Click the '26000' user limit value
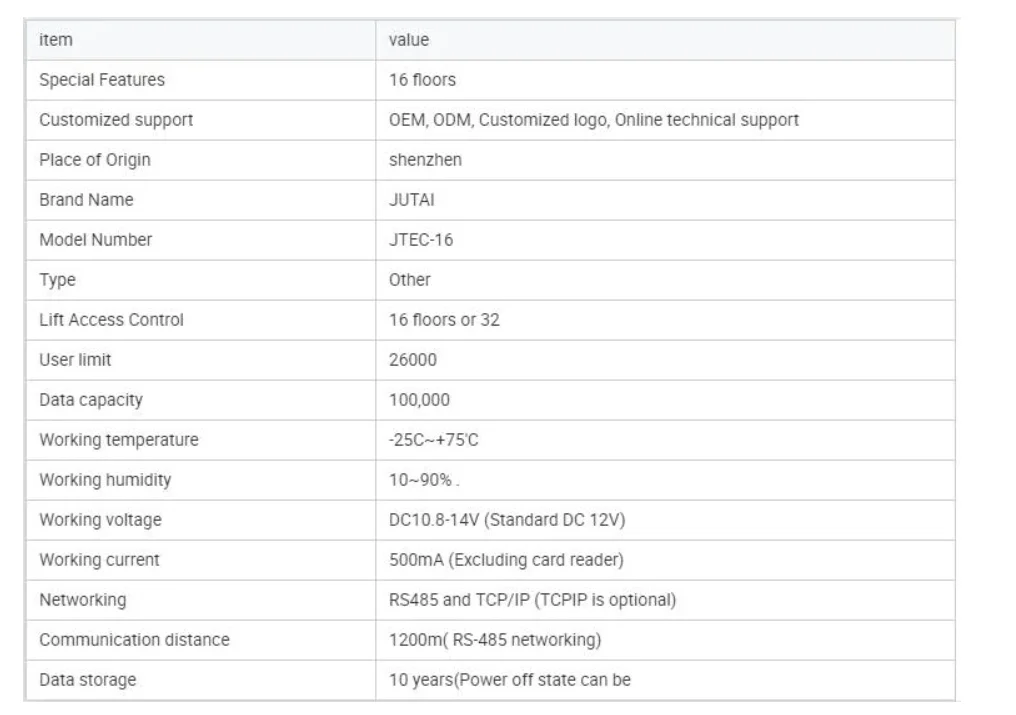 click(x=412, y=360)
